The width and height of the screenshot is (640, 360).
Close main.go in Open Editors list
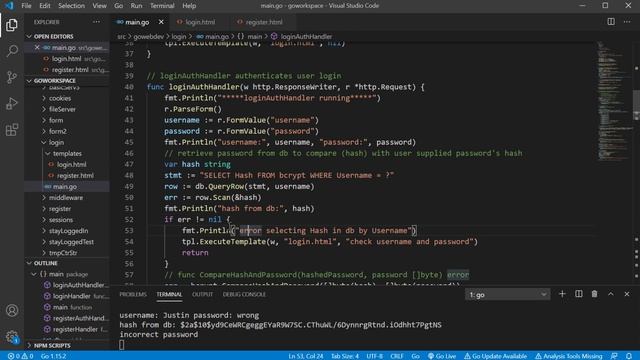coord(37,47)
